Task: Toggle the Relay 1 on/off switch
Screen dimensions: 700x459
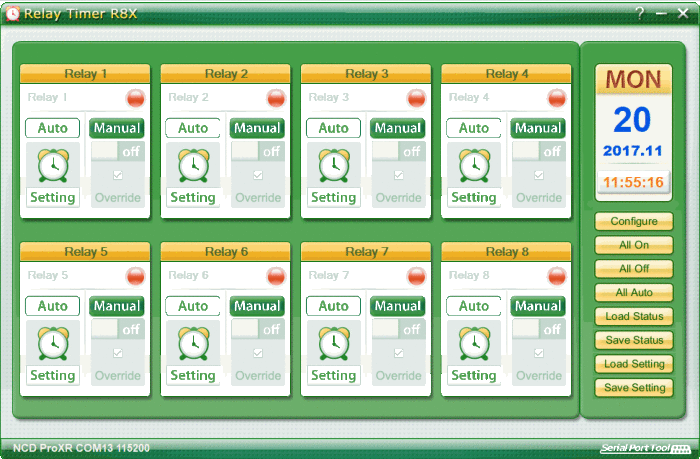Action: pos(118,151)
